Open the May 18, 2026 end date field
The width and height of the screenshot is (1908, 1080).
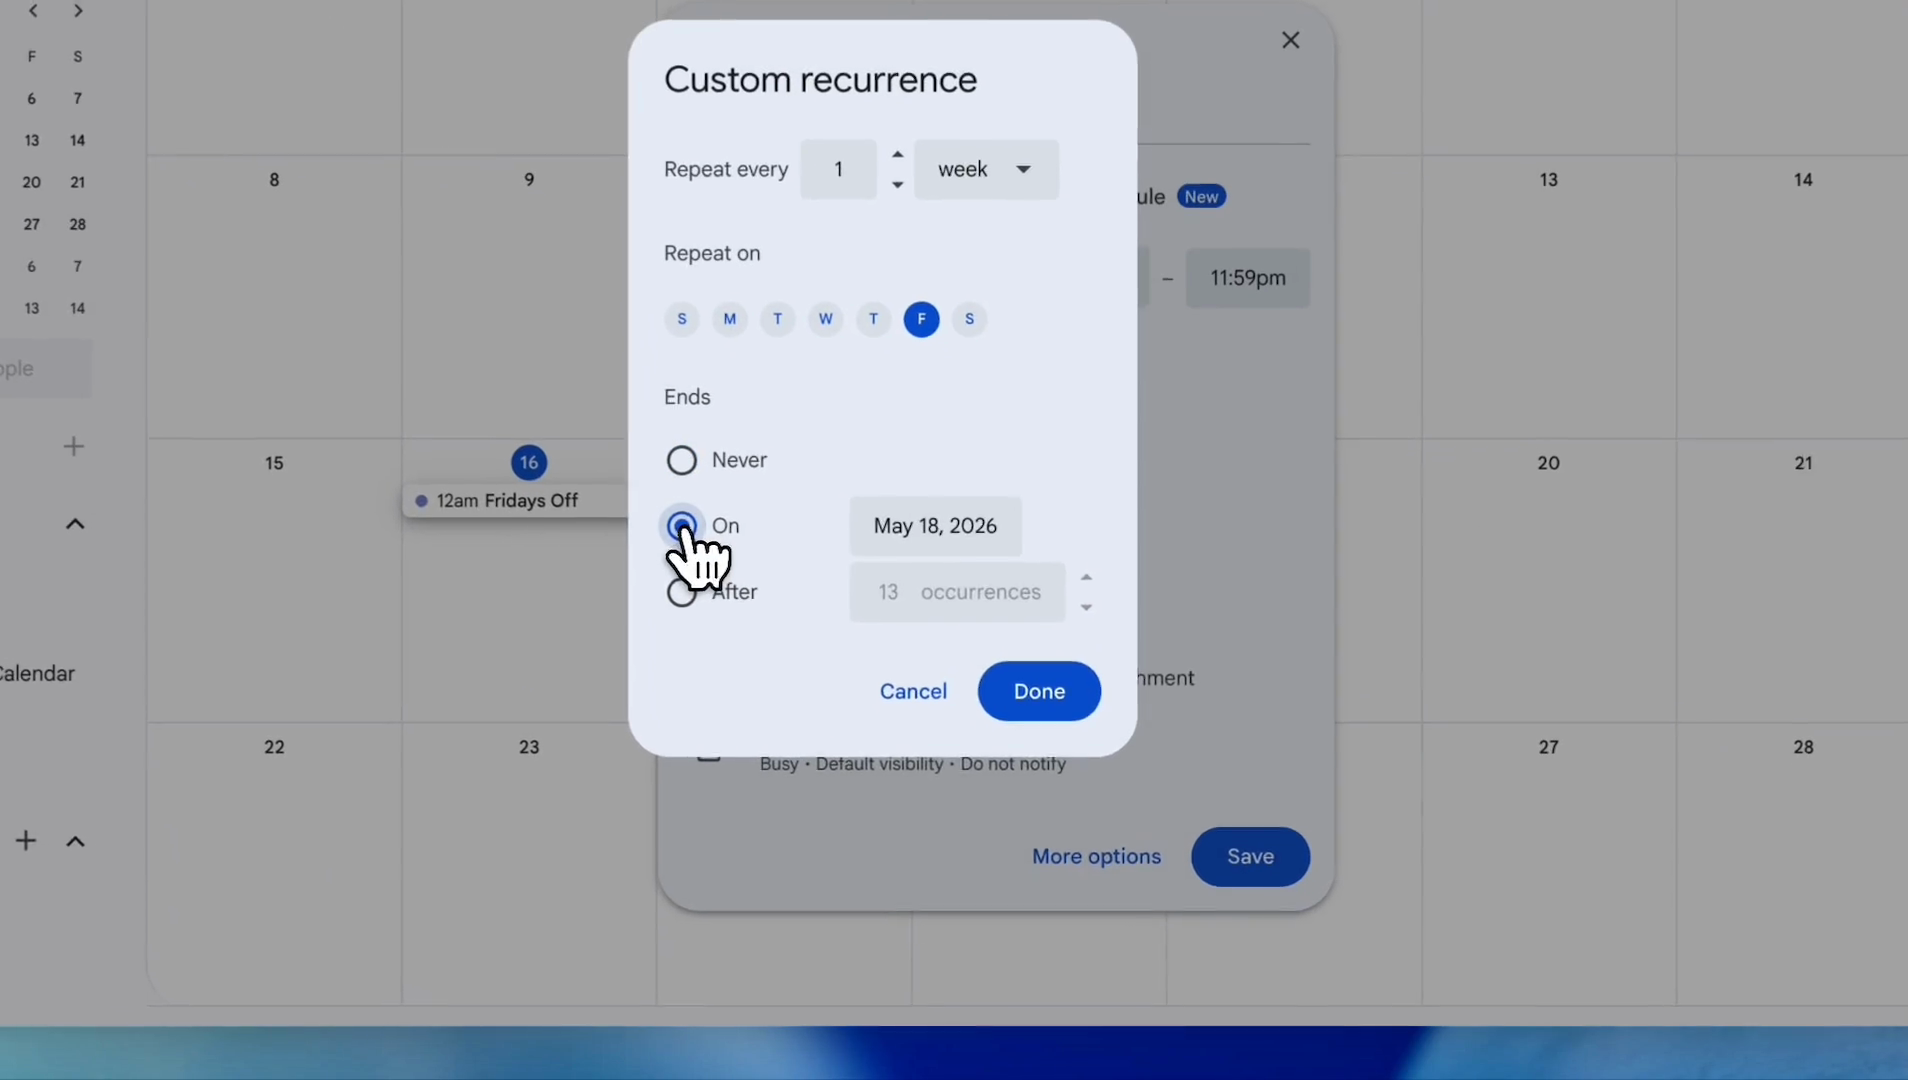coord(935,526)
